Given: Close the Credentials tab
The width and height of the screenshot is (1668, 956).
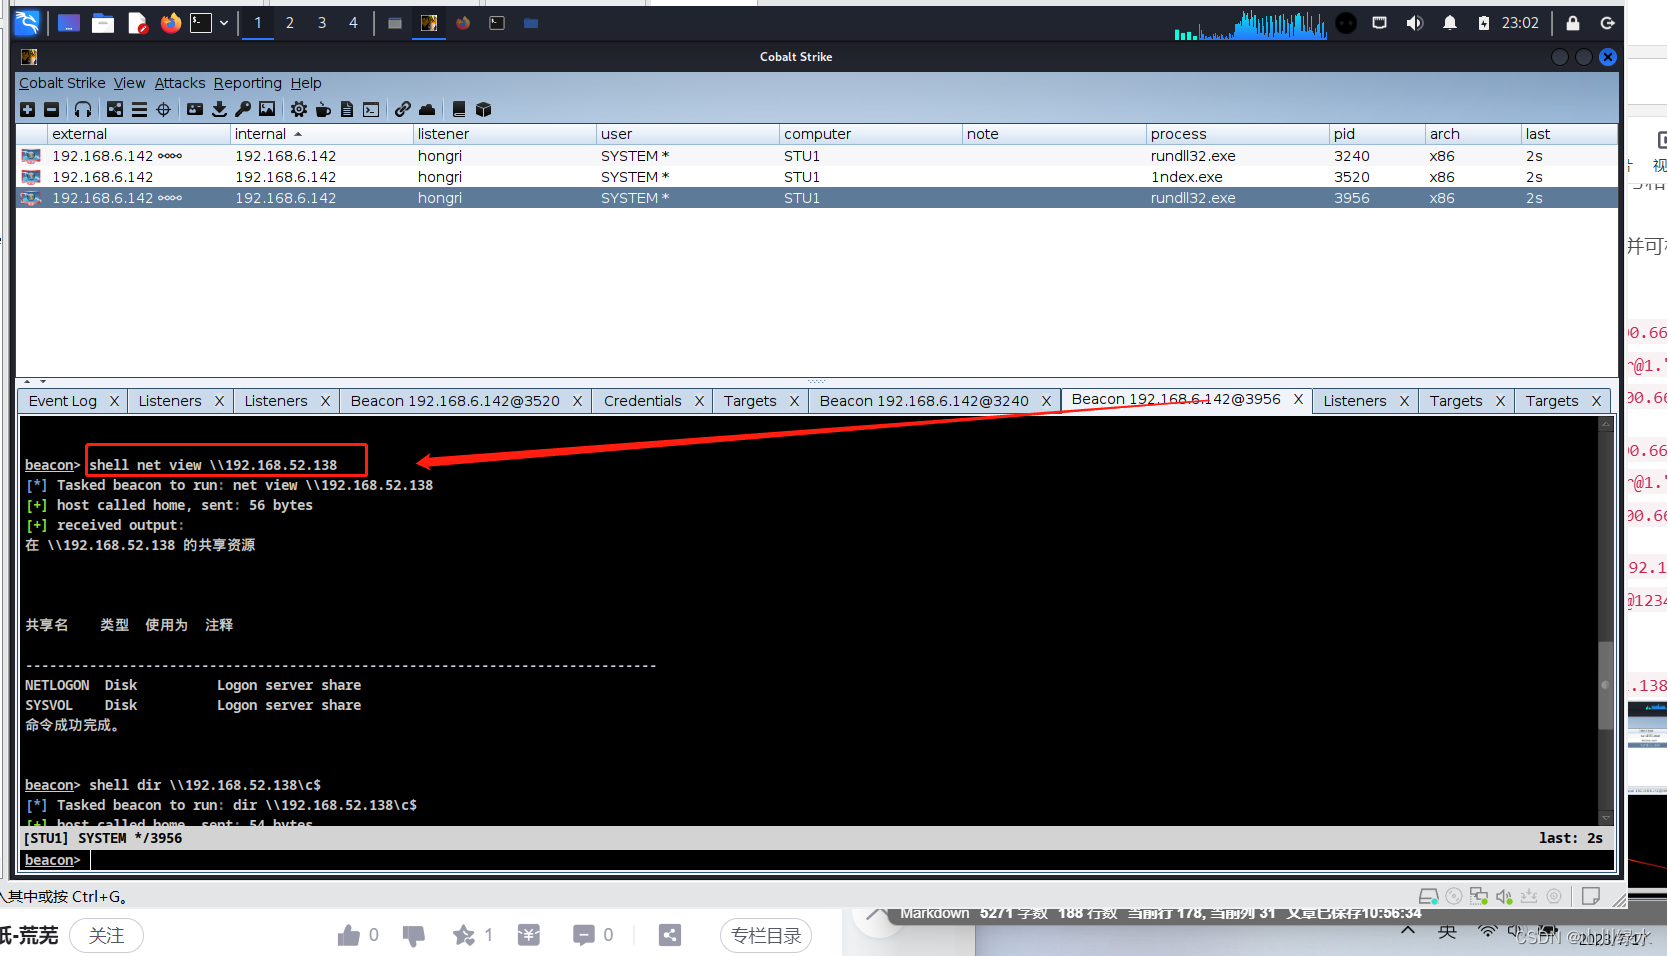Looking at the screenshot, I should click(x=699, y=401).
